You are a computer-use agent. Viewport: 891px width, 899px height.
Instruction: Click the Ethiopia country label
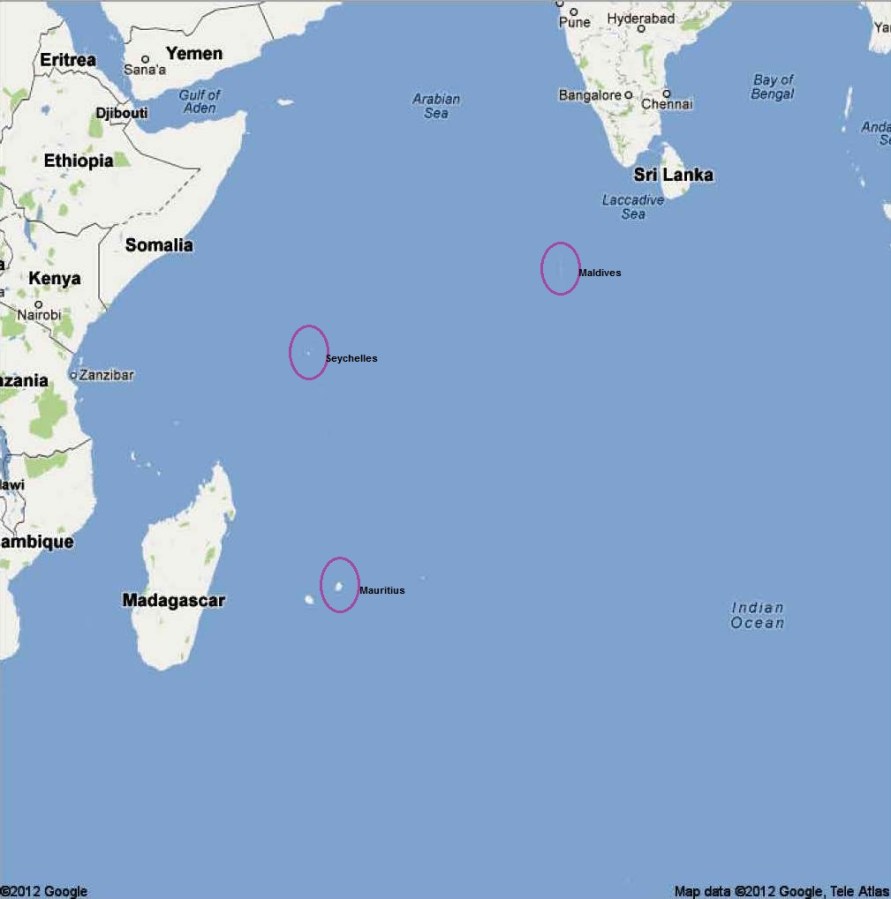79,161
